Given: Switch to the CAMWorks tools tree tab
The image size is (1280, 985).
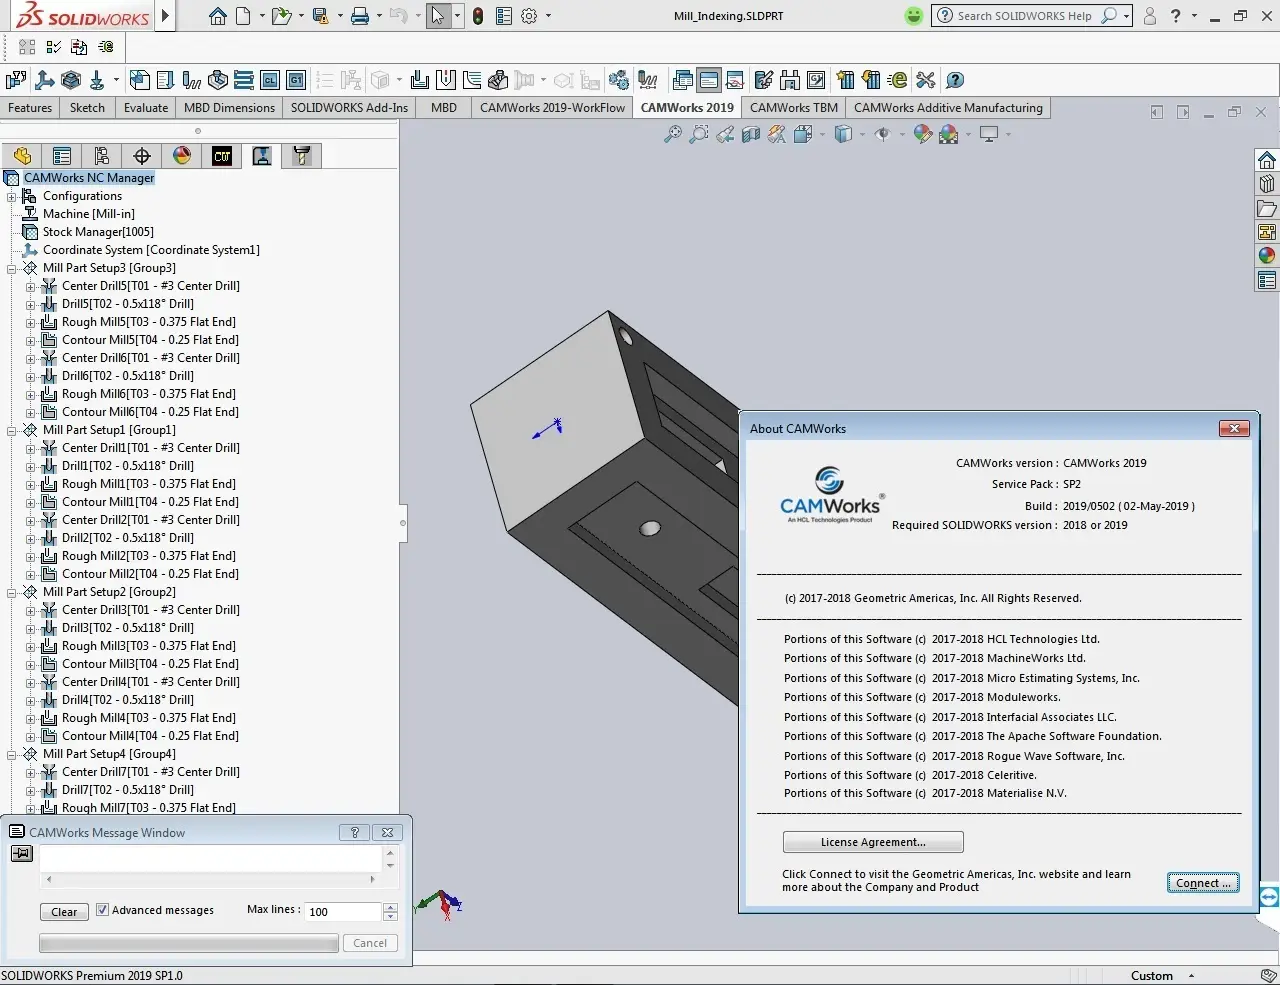Looking at the screenshot, I should [x=302, y=155].
